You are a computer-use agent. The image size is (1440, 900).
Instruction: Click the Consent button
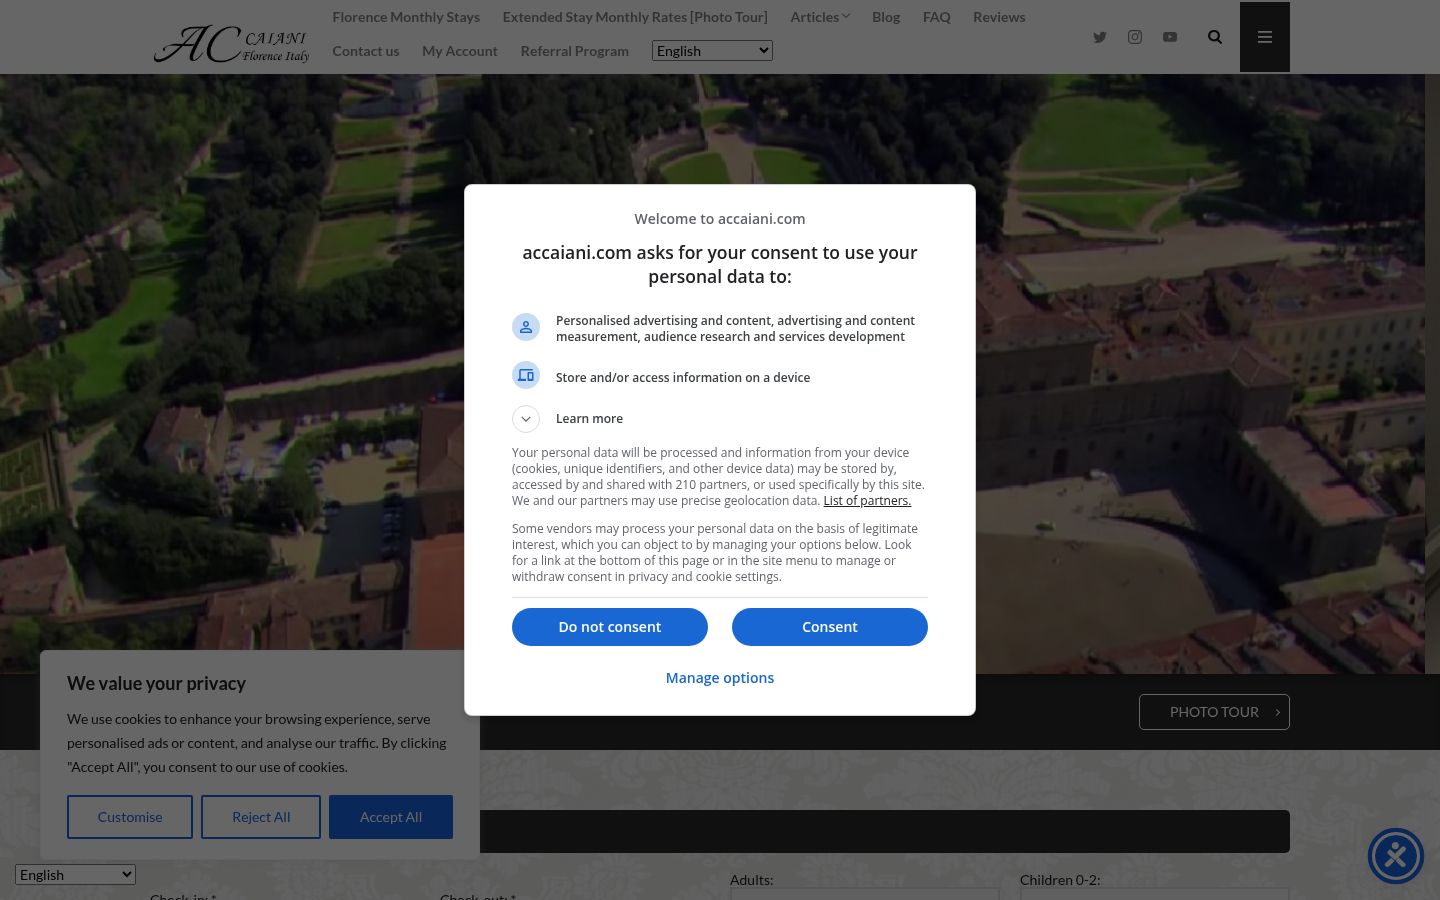point(830,627)
